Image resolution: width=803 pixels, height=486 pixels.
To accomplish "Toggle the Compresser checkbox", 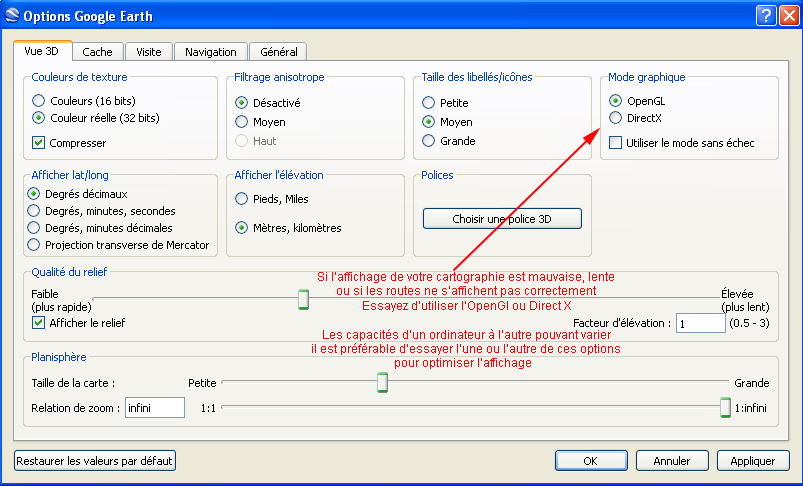I will (x=38, y=142).
